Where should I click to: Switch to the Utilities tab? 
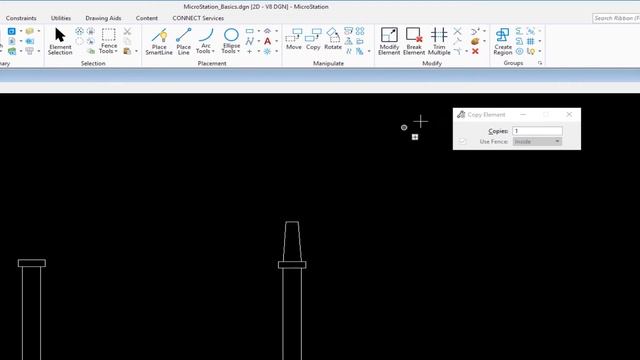point(61,18)
